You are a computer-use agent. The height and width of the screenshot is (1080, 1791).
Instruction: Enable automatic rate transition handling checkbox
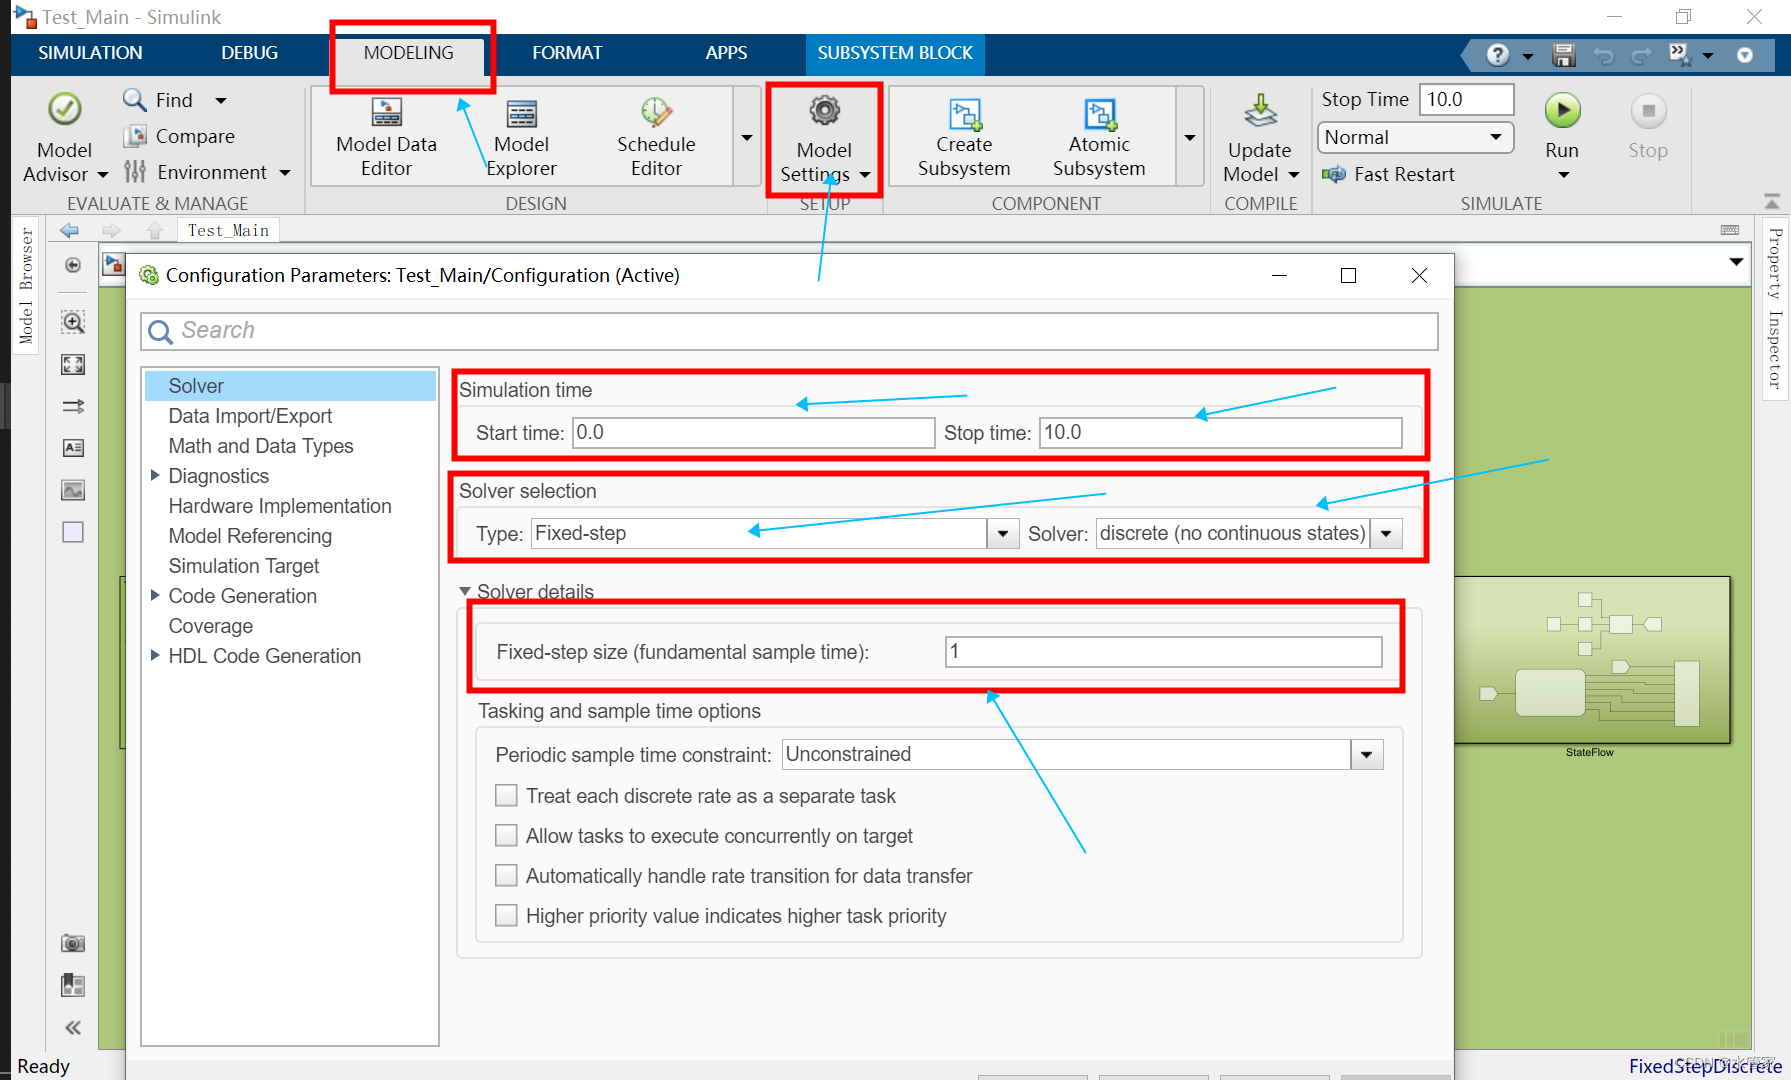[x=507, y=875]
